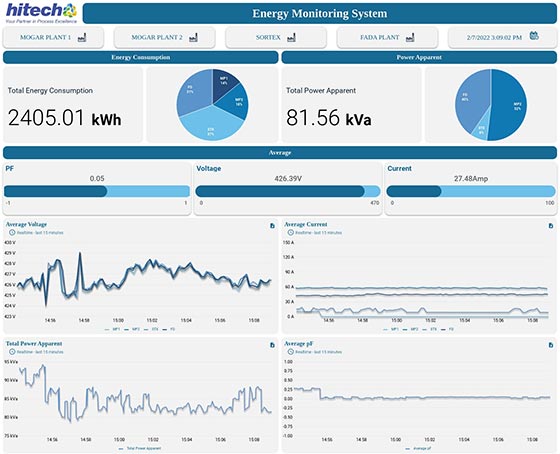Click the 81.56 kVa power value
This screenshot has height=454, width=560.
click(x=329, y=118)
